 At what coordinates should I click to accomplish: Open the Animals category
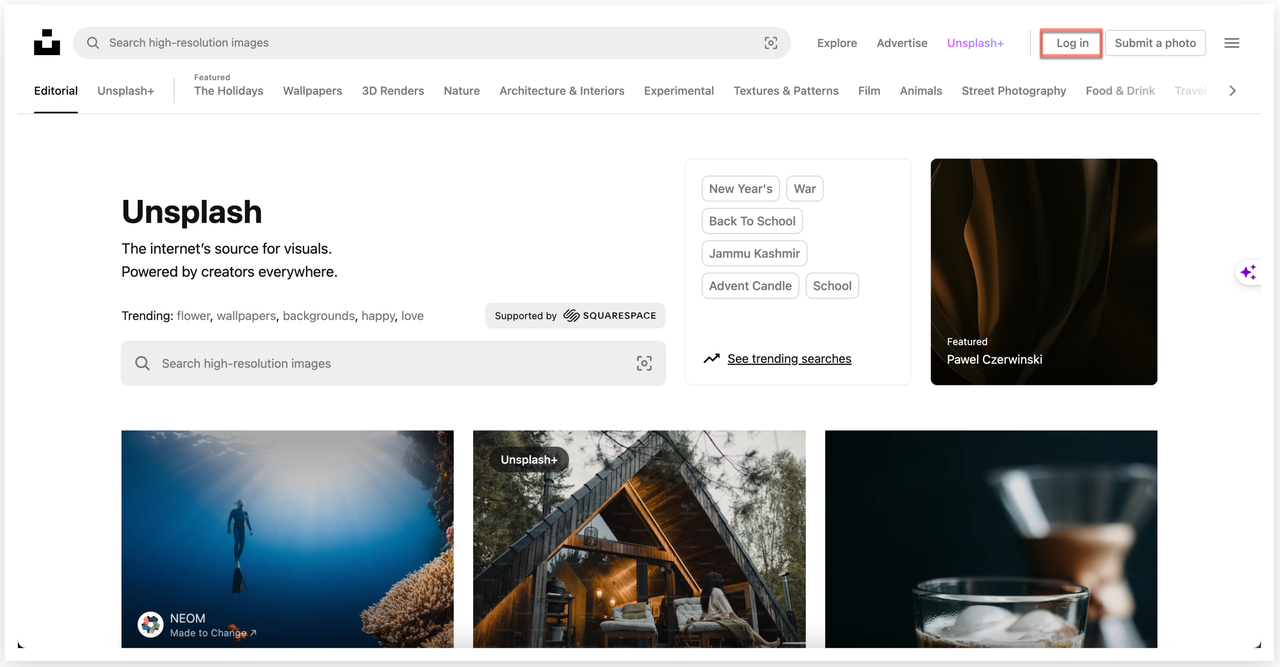pos(921,91)
